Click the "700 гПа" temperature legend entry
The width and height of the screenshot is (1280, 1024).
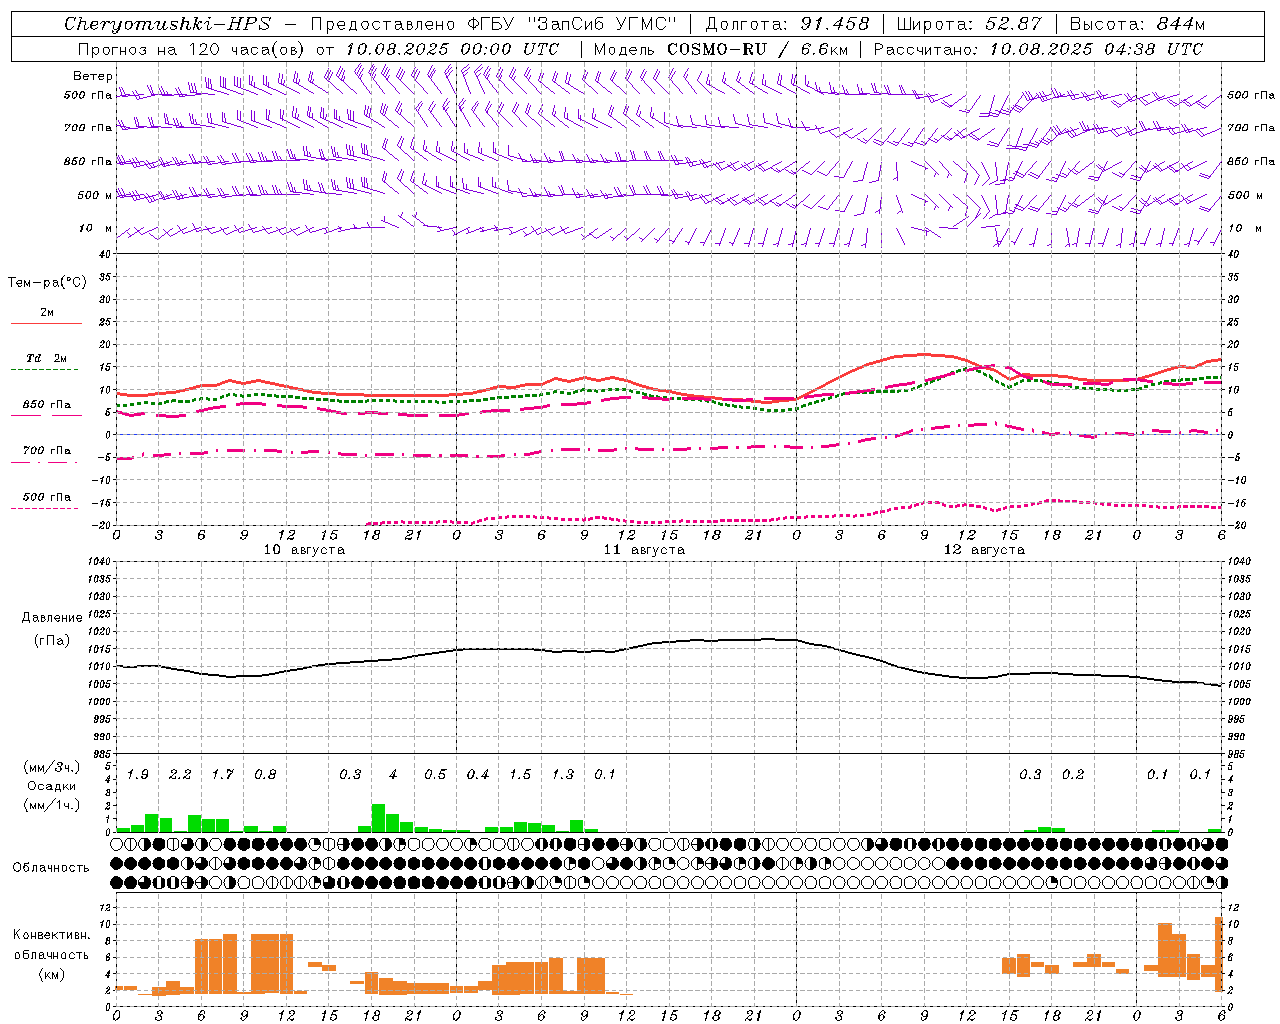[47, 451]
